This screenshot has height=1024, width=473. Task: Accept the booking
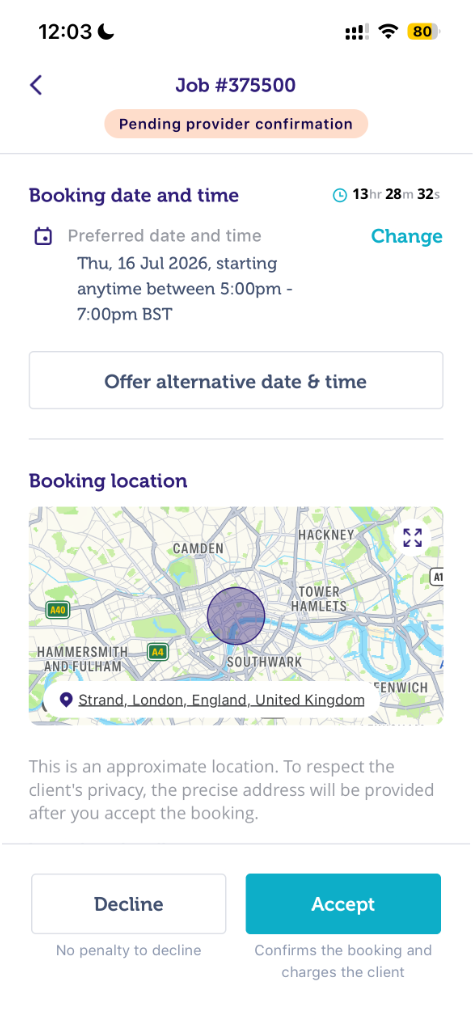[x=343, y=904]
